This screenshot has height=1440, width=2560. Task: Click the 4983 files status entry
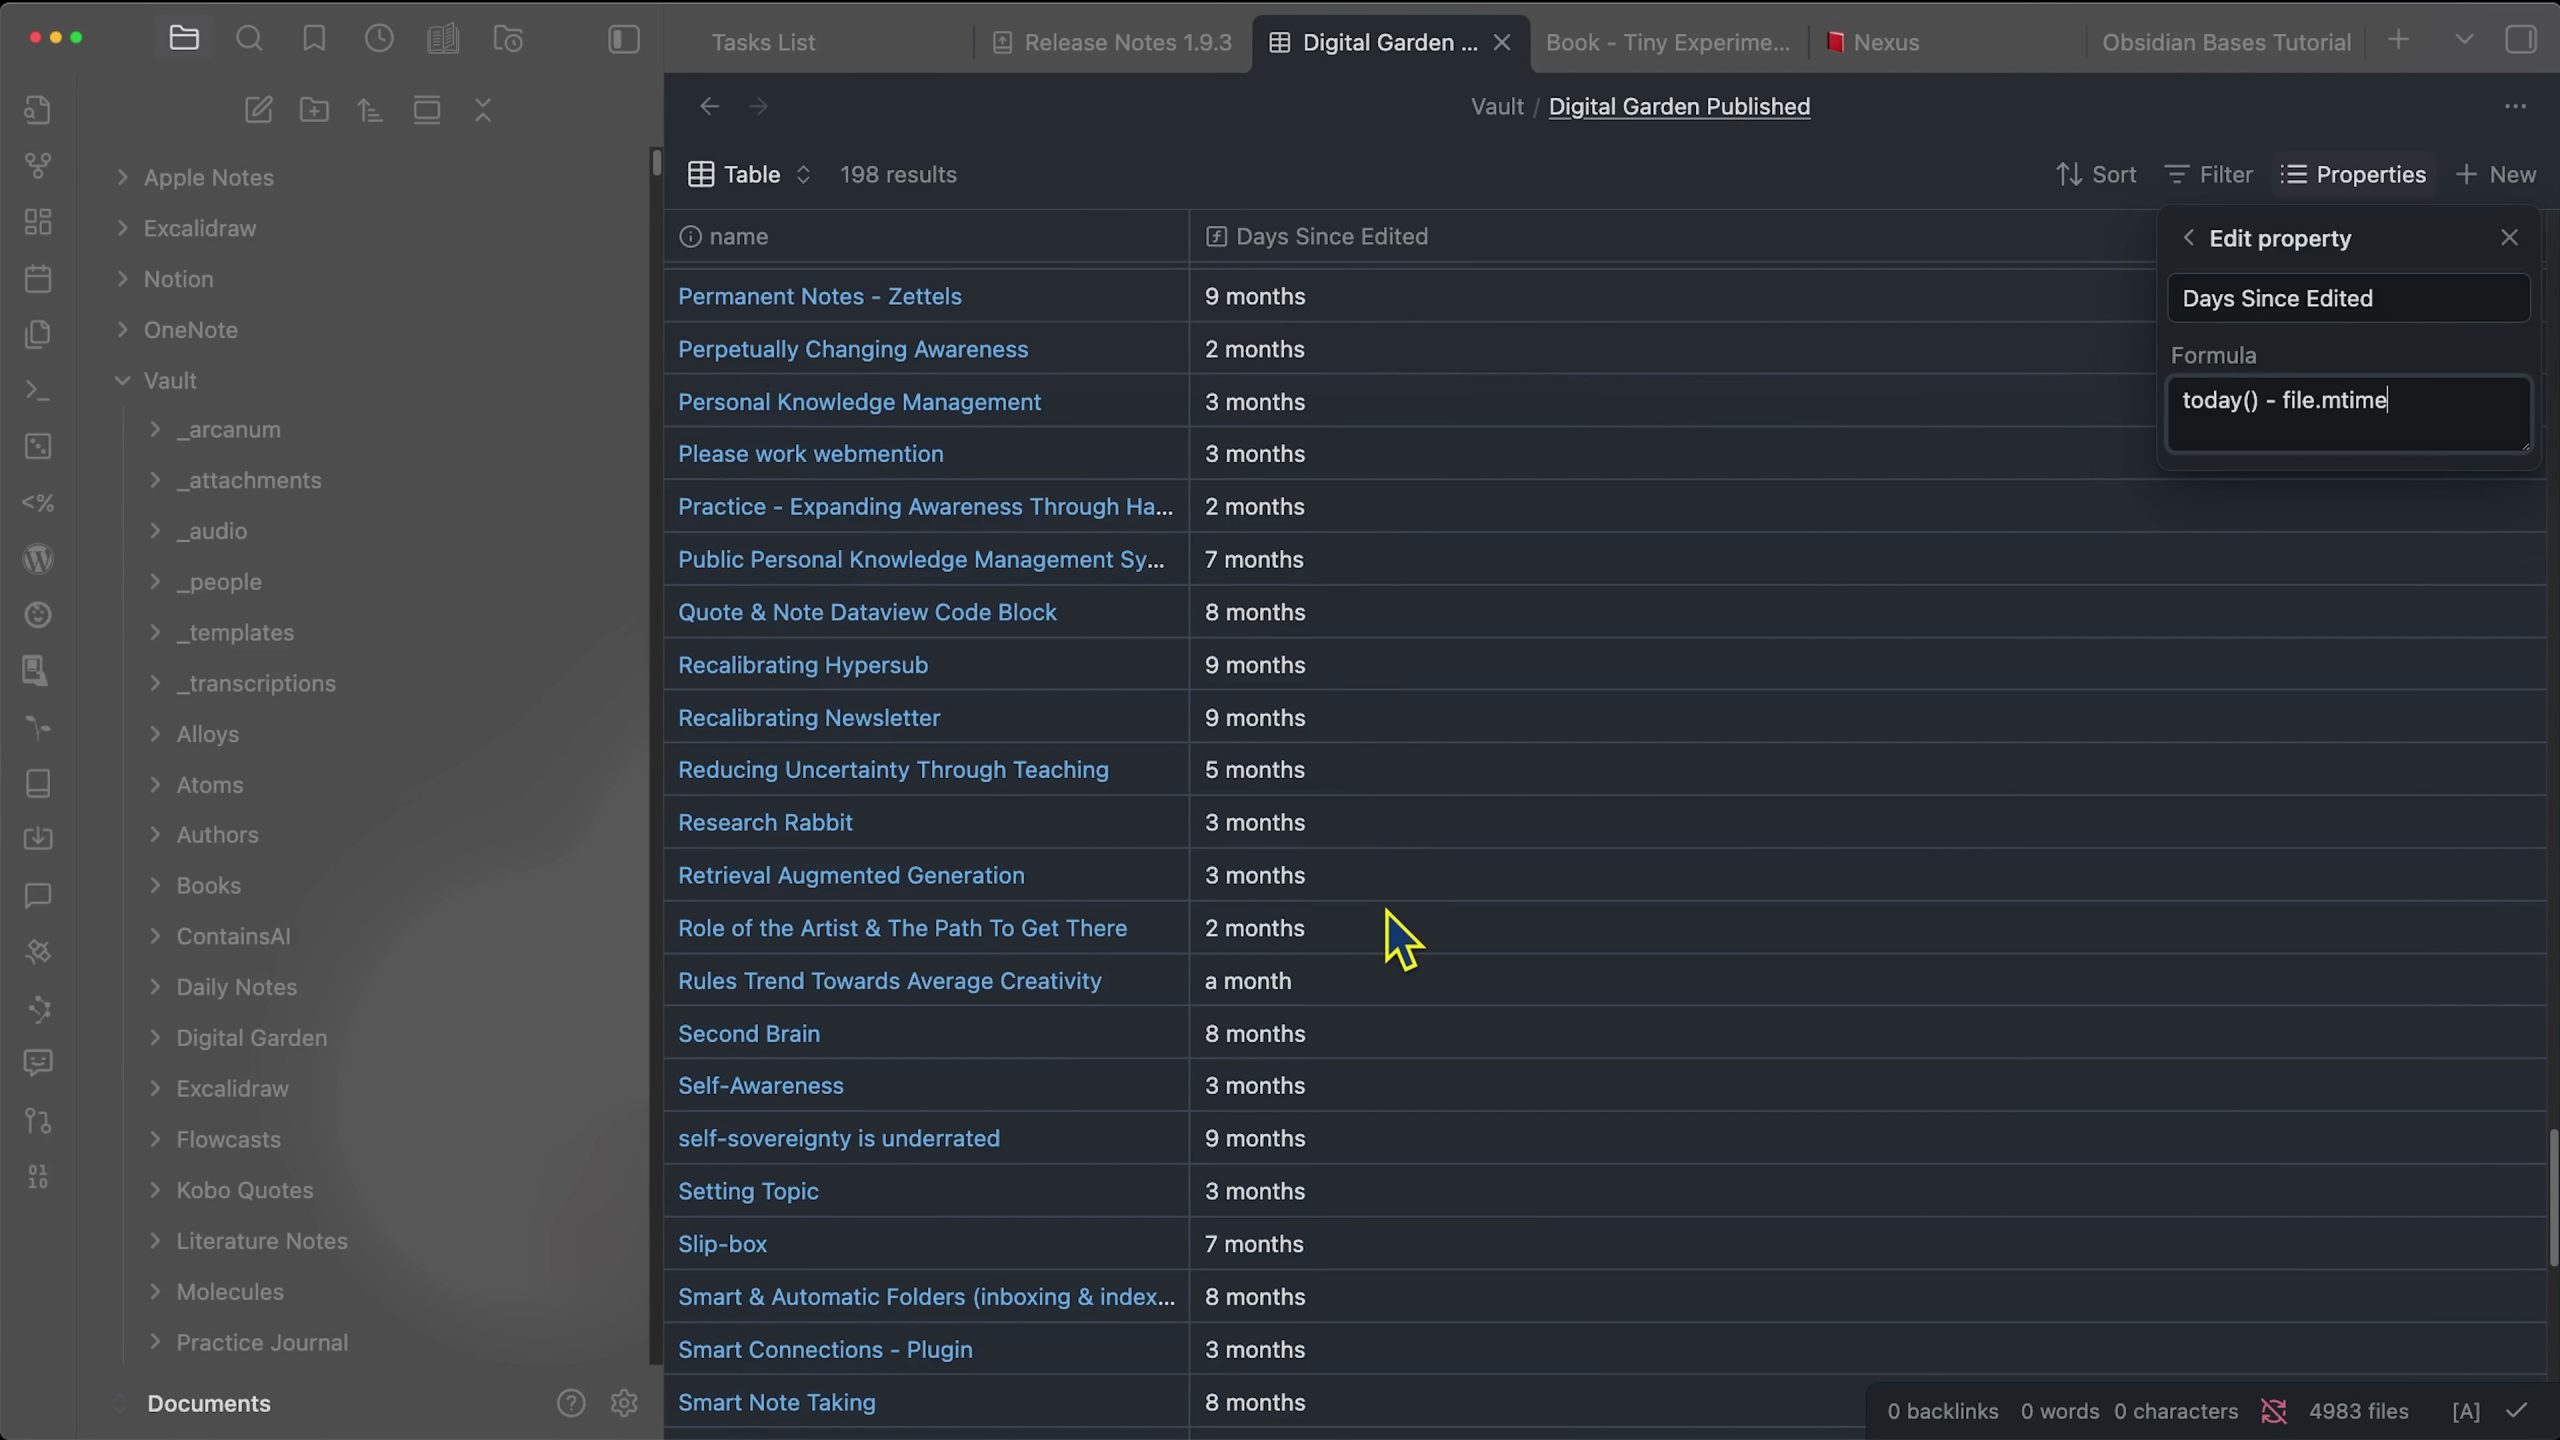tap(2358, 1411)
